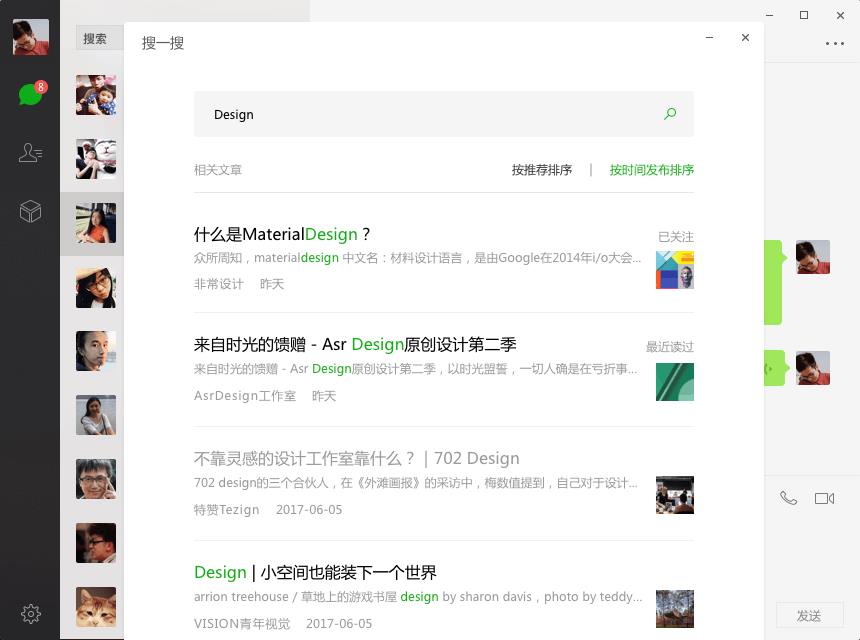This screenshot has height=640, width=860.
Task: Open selected chat of woman in orange top
Action: (x=96, y=223)
